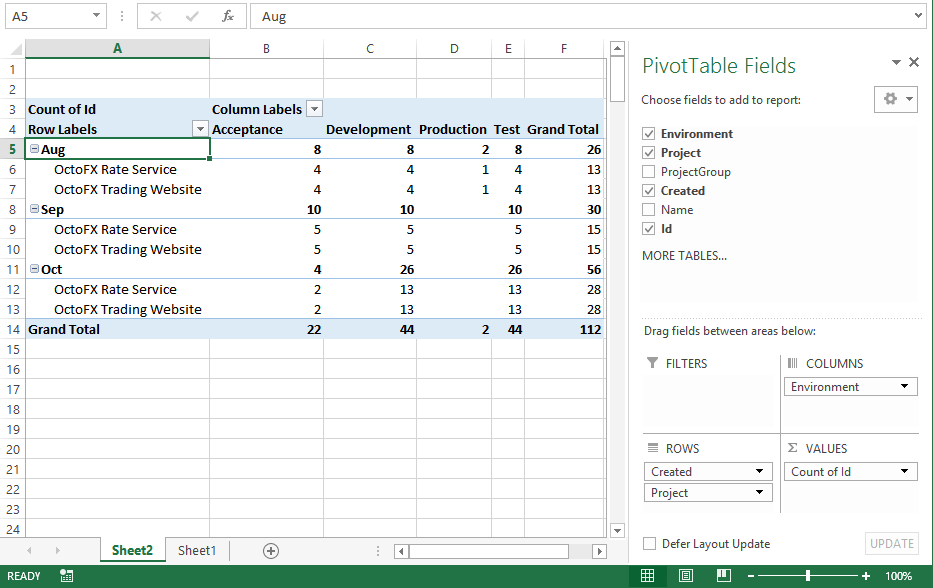933x588 pixels.
Task: Uncheck the Id field
Action: coord(649,229)
